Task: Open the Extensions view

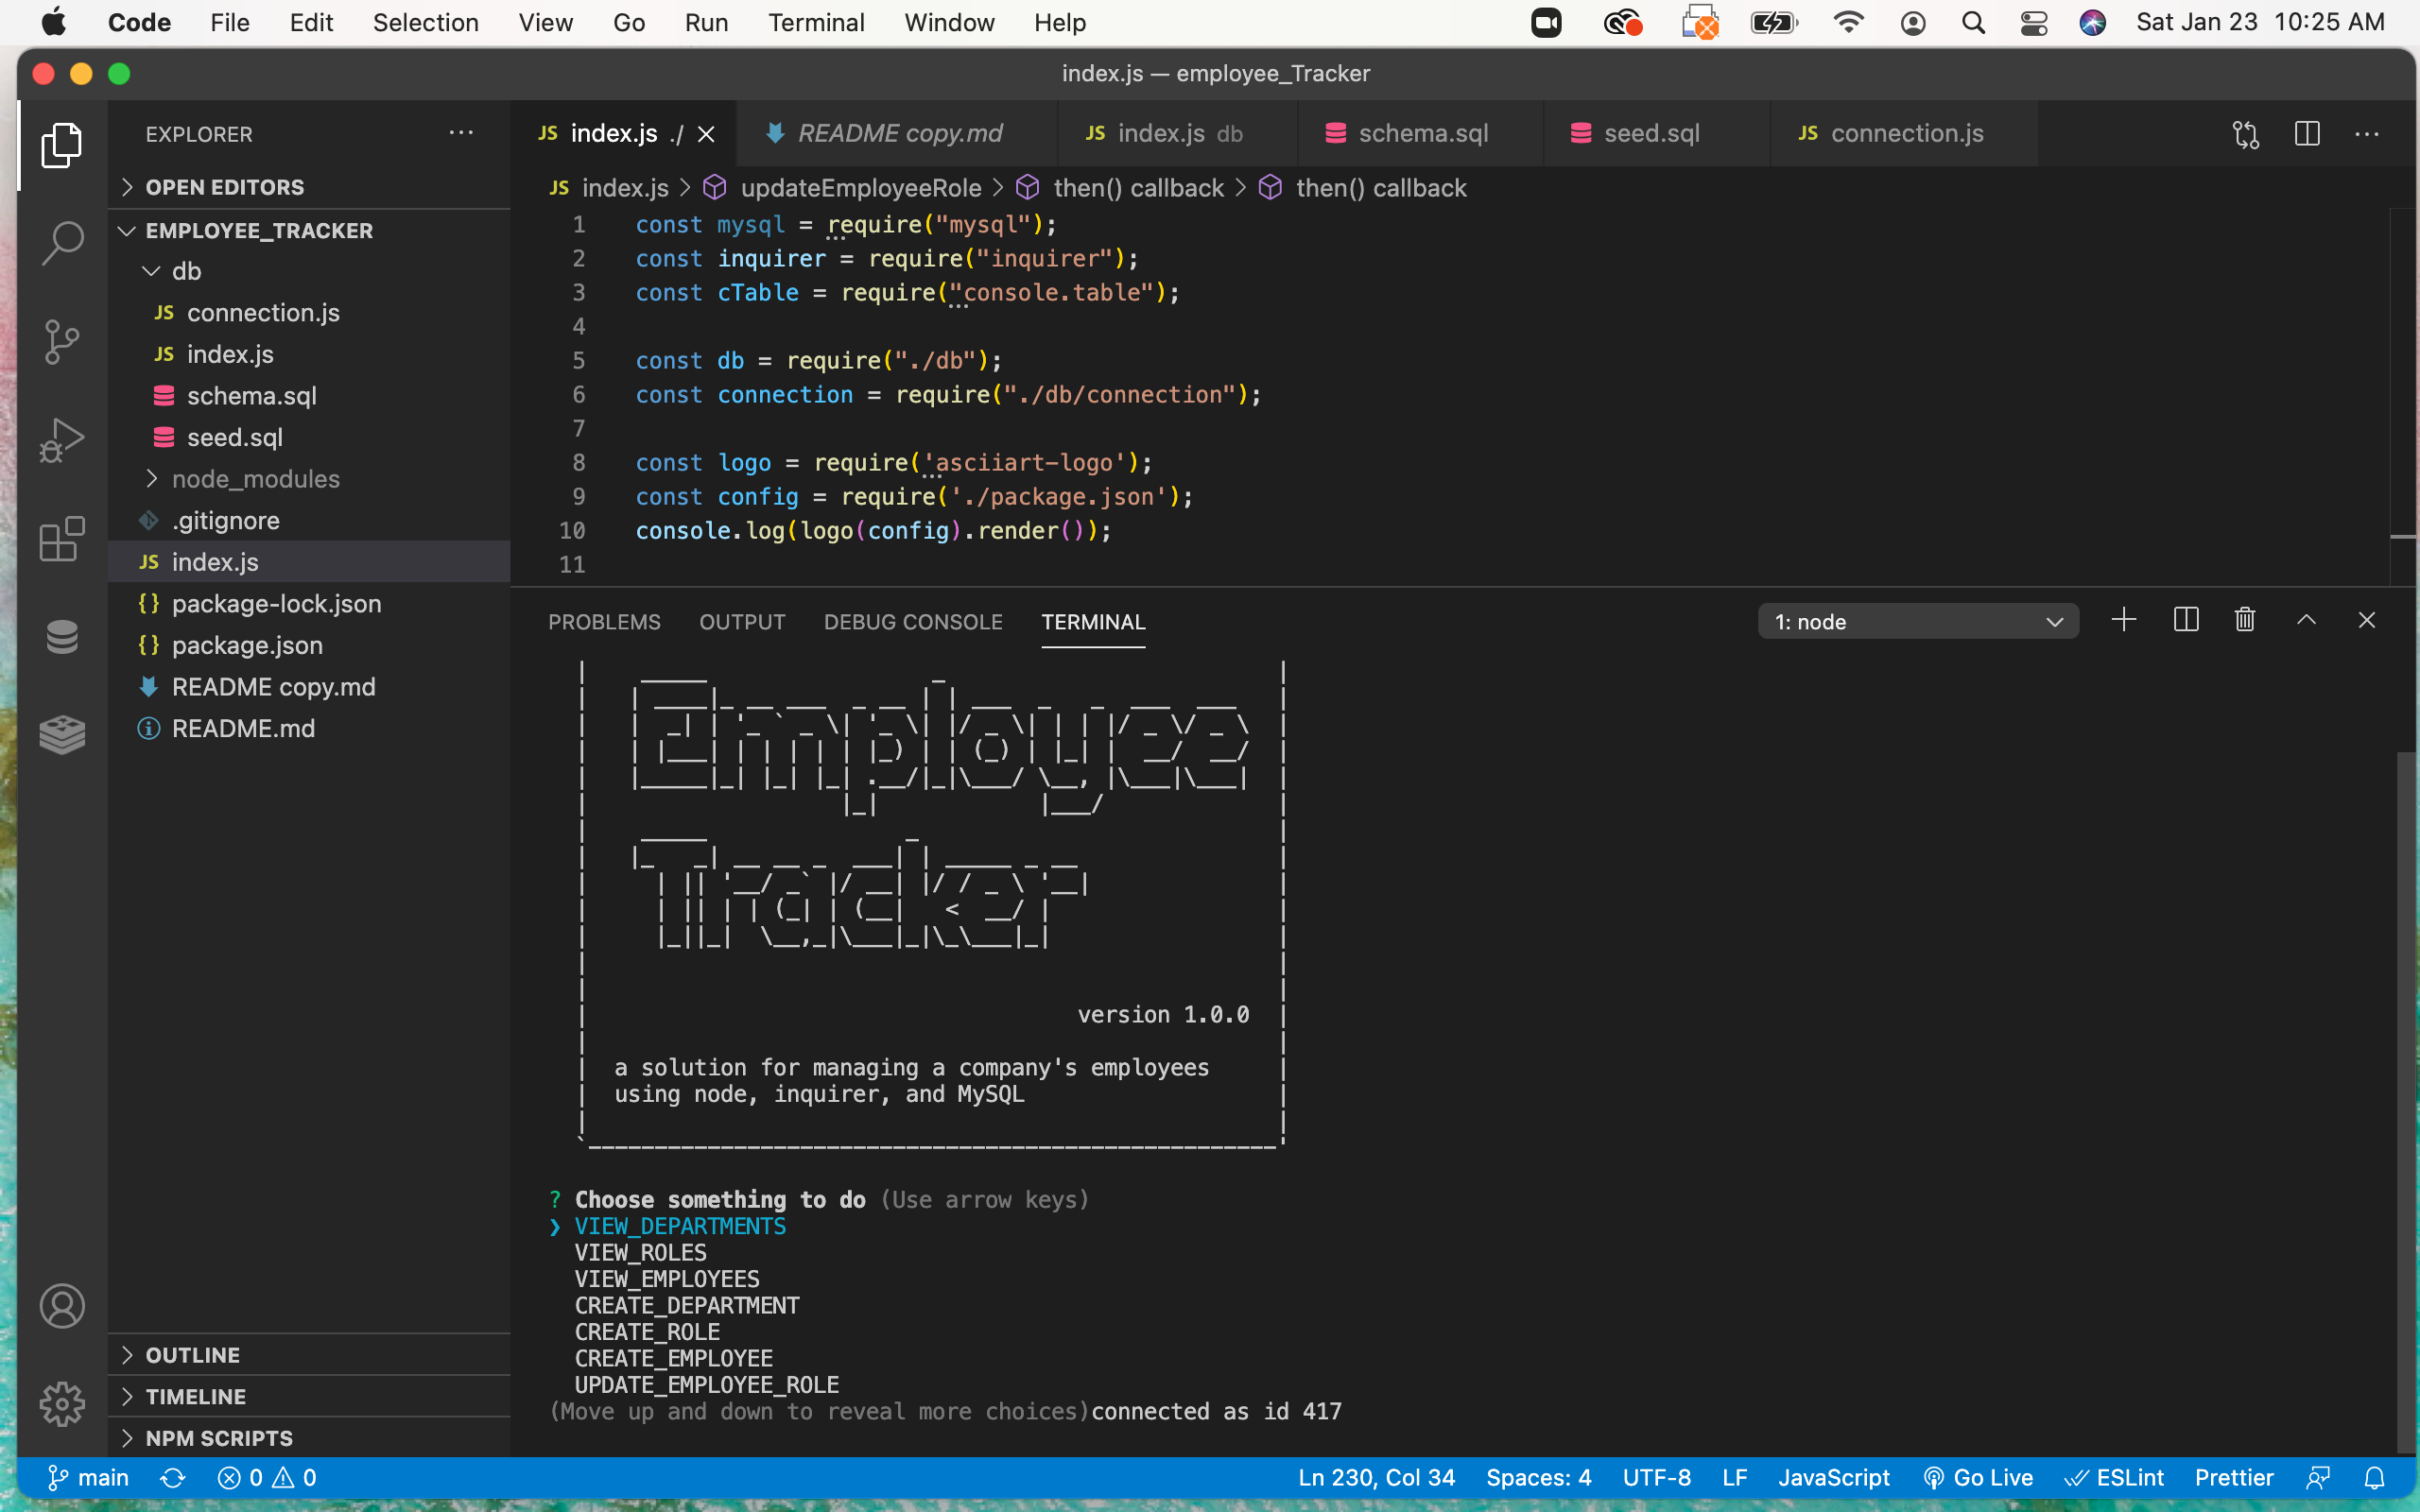Action: coord(62,539)
